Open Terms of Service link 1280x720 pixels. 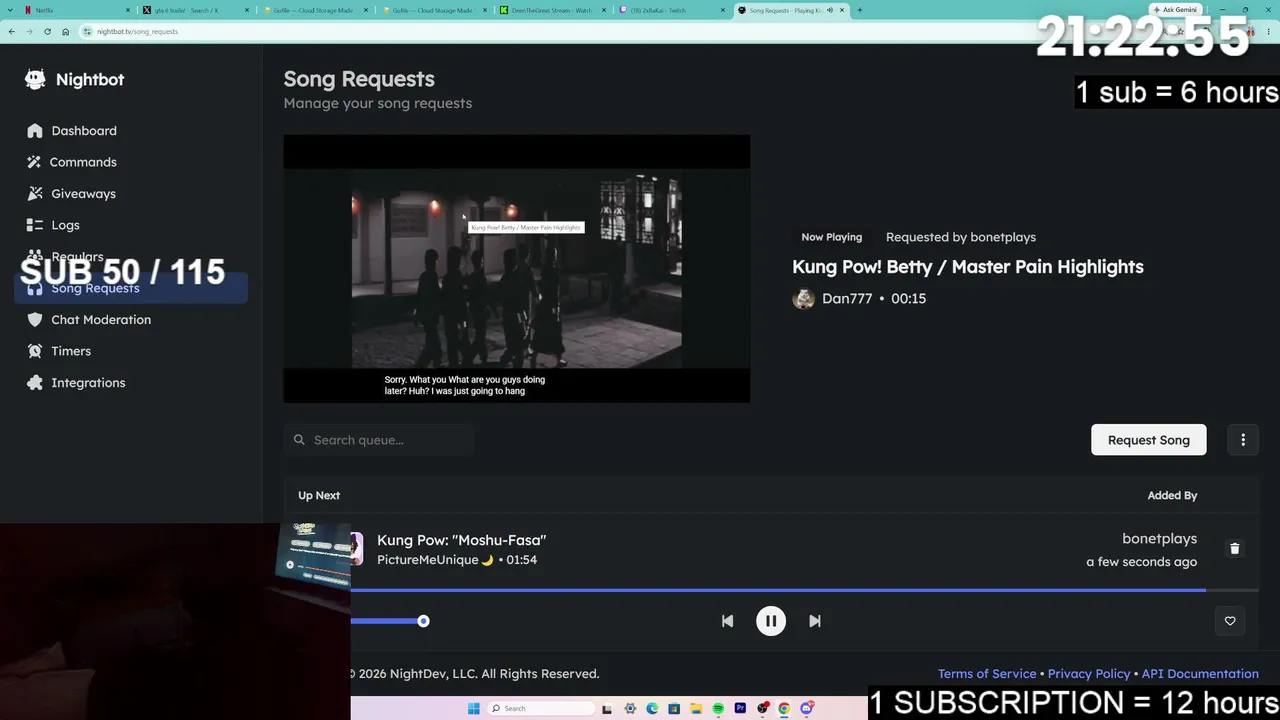coord(987,674)
